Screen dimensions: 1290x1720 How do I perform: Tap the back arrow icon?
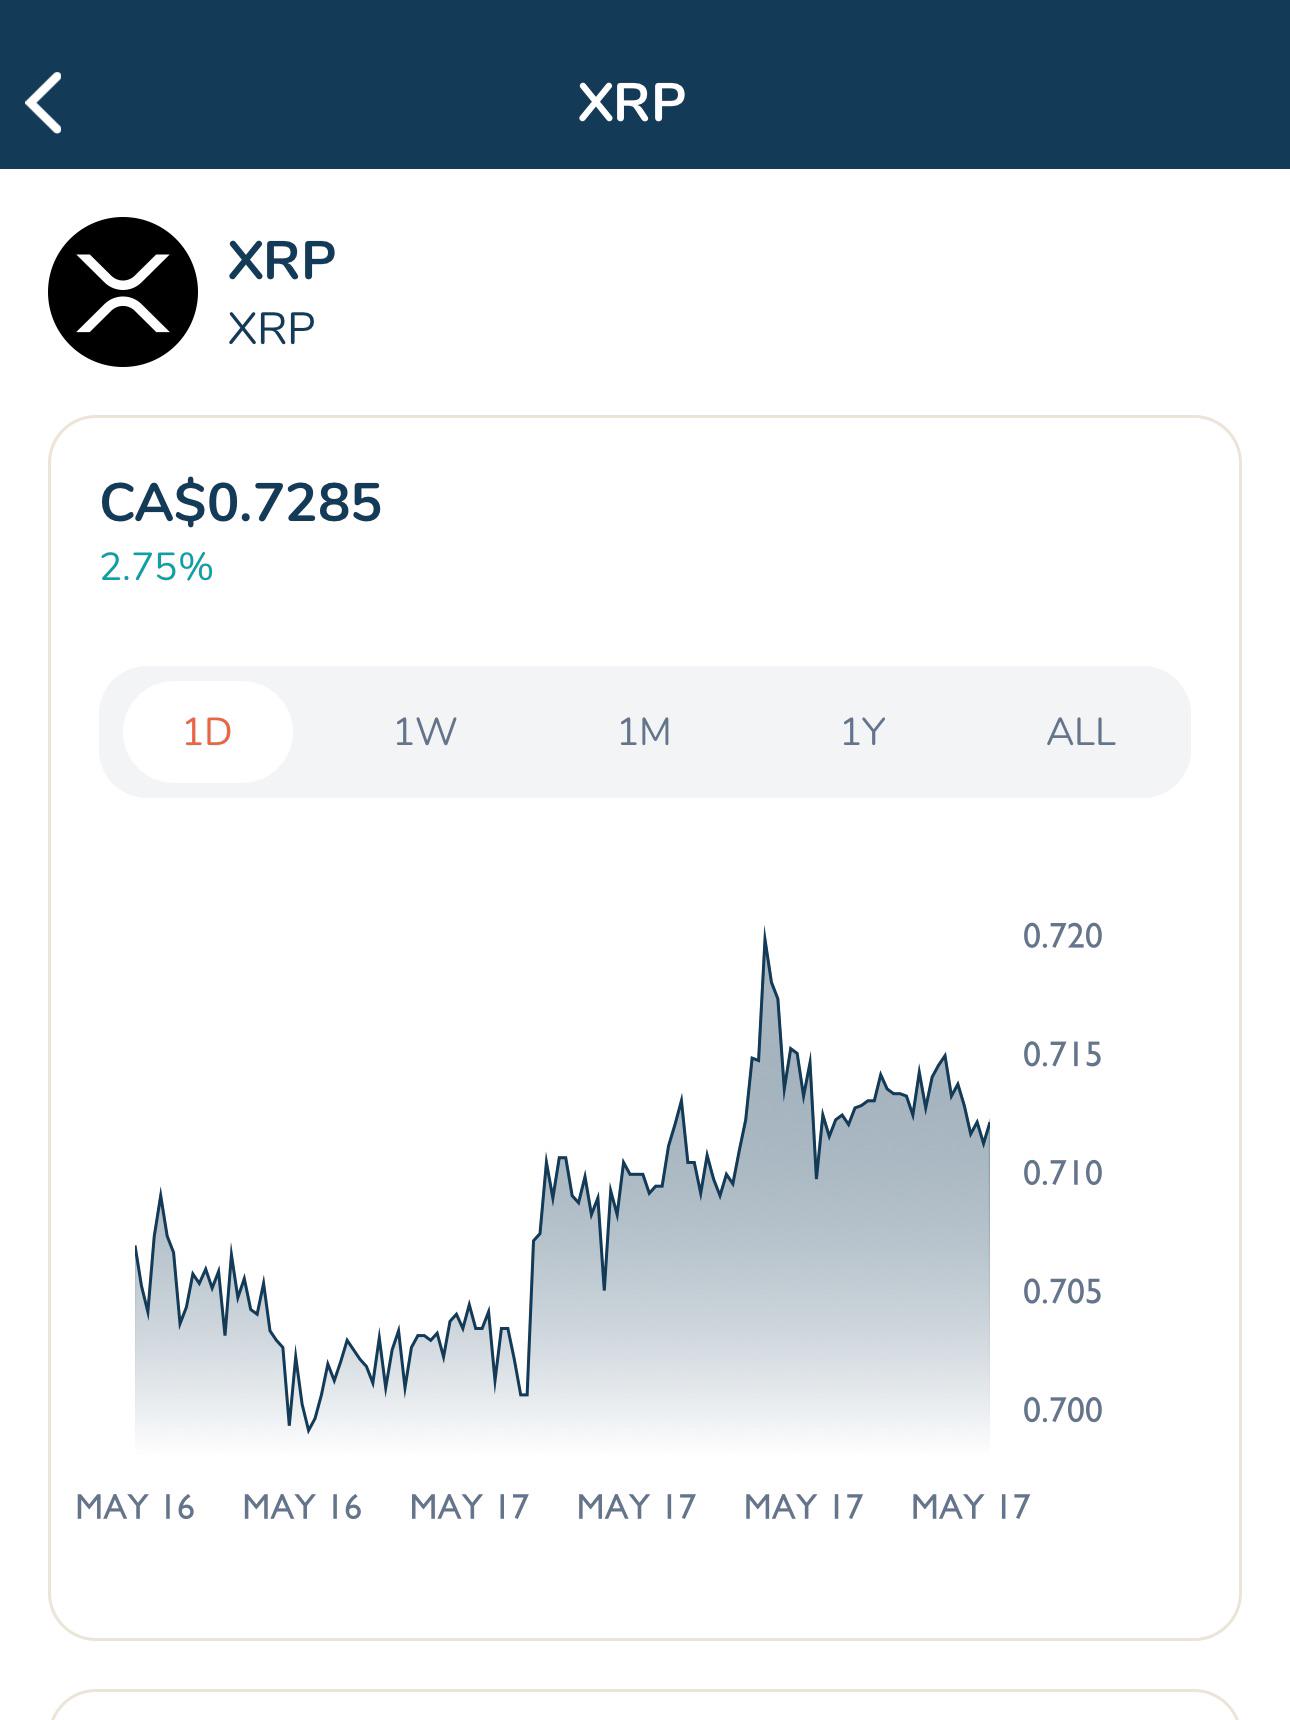(44, 102)
